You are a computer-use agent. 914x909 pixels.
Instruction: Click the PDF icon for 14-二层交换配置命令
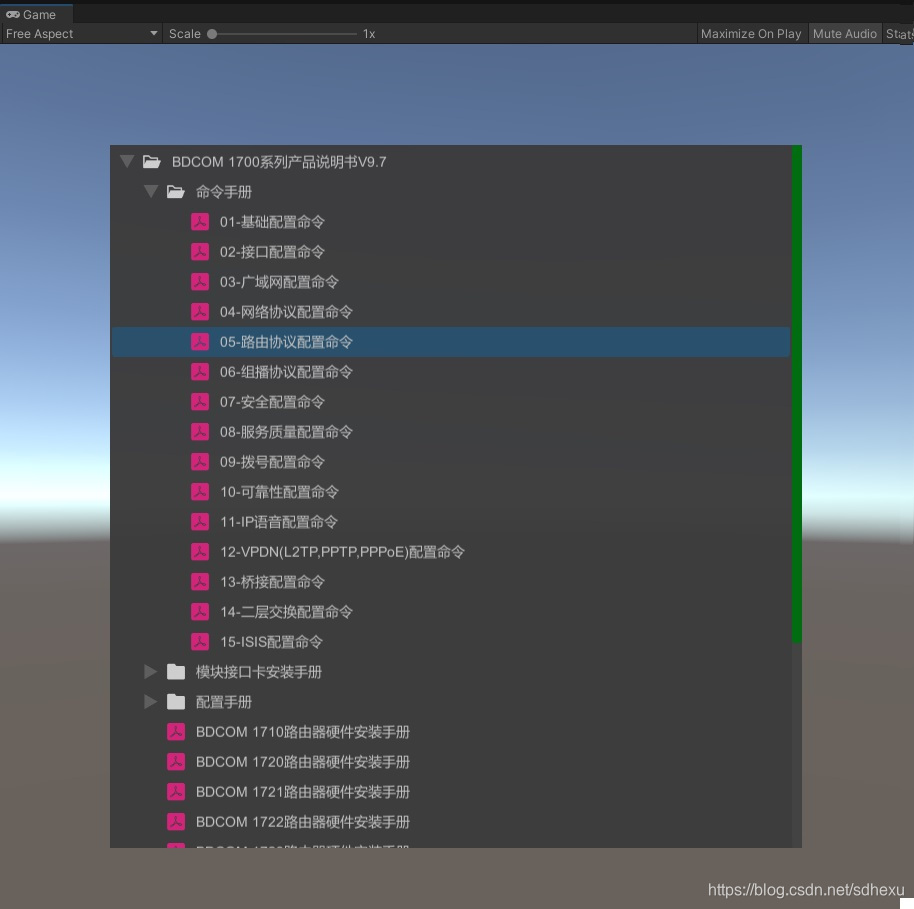tap(200, 612)
